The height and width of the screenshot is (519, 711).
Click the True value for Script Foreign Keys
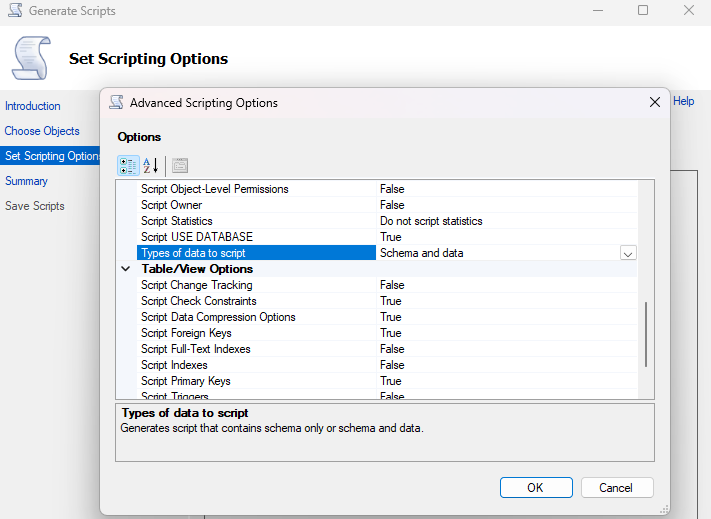390,333
